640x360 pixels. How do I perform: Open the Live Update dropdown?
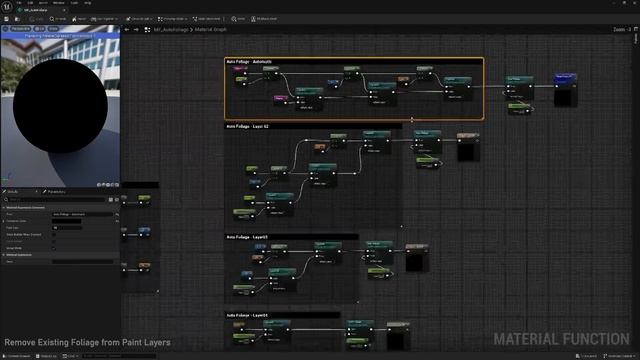(139, 19)
